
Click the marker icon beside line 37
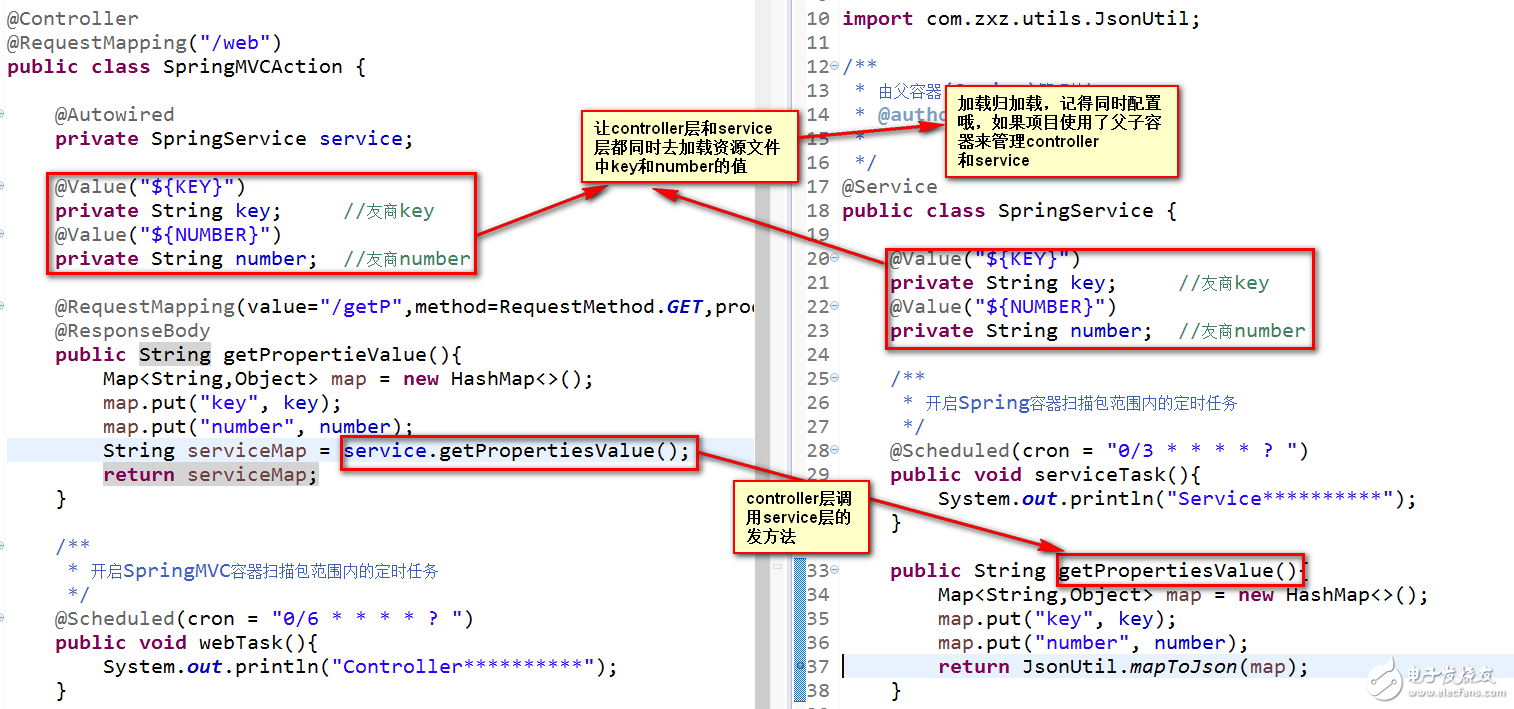[x=800, y=667]
